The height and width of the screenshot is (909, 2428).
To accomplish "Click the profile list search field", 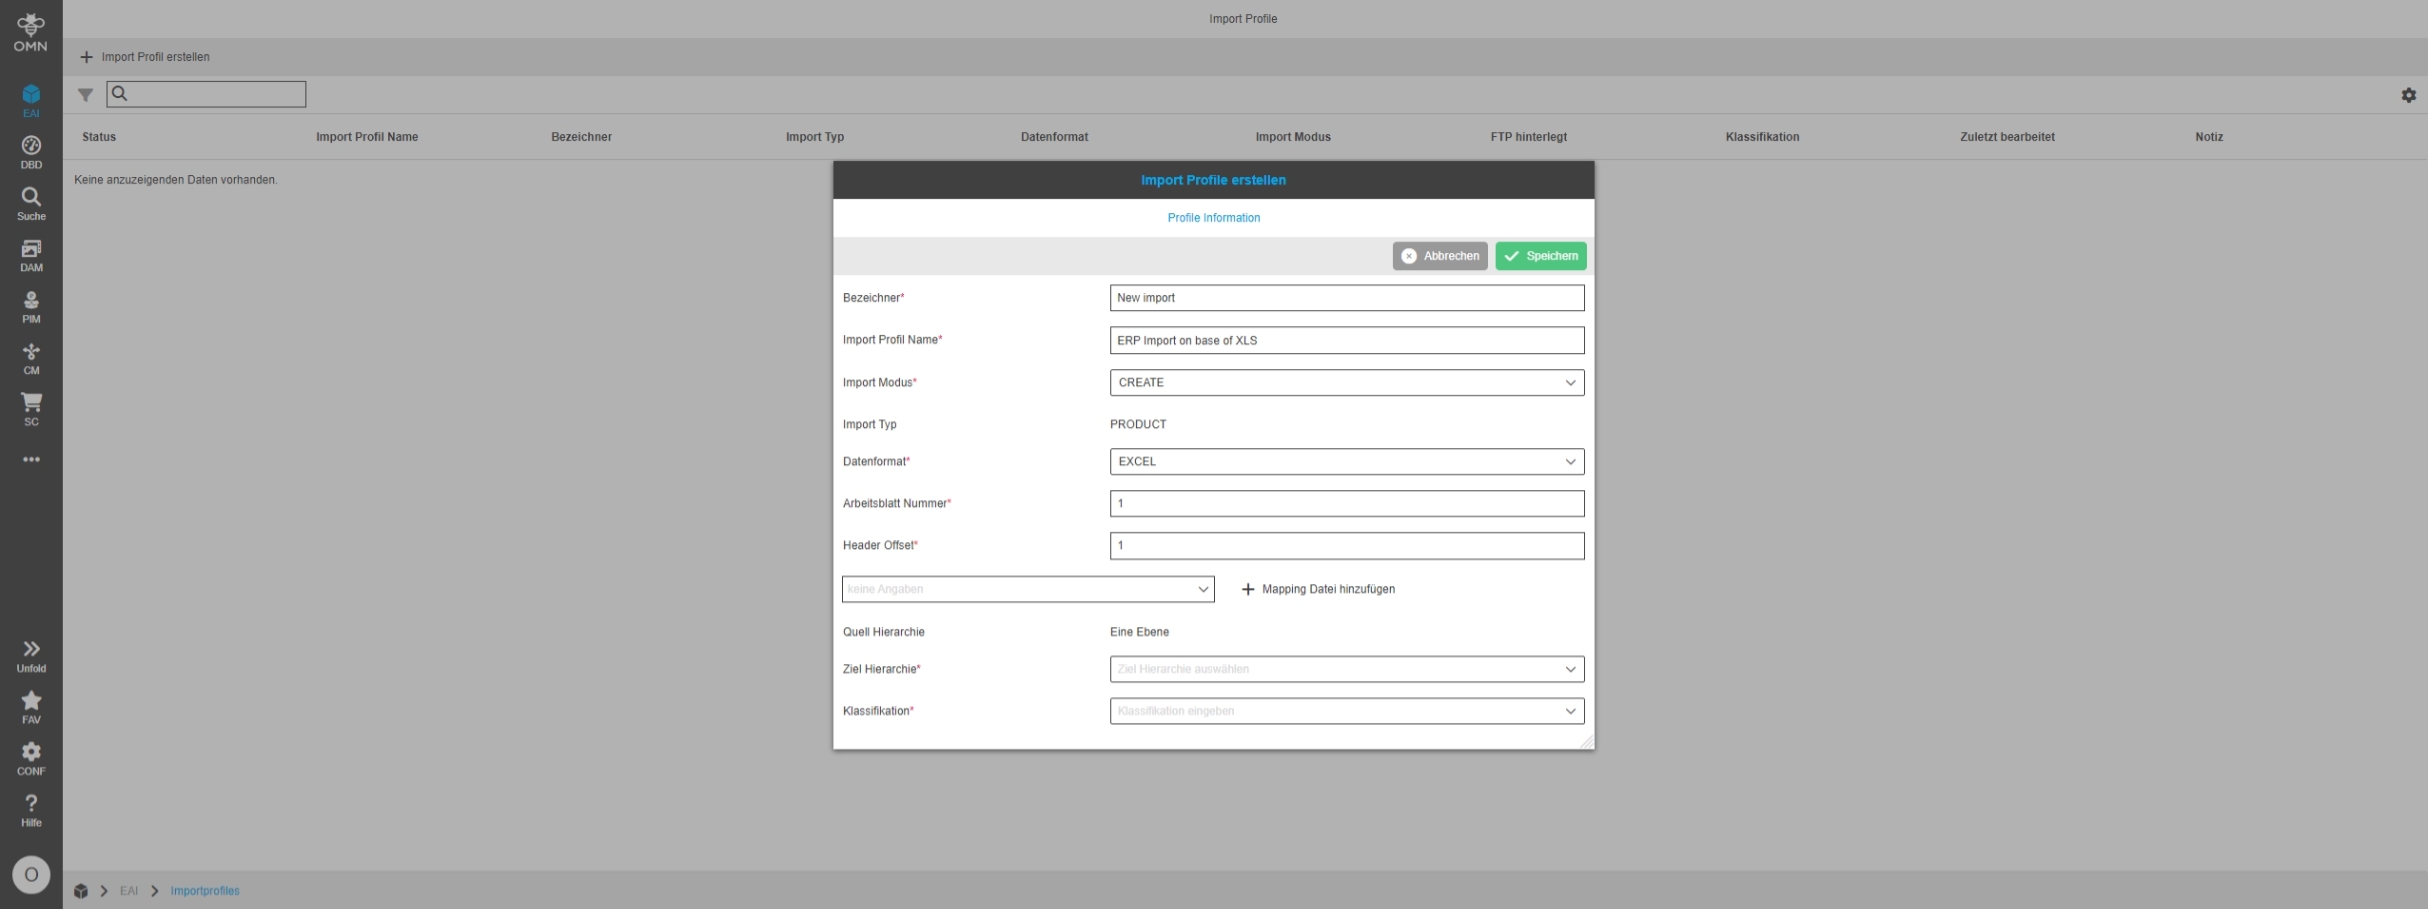I will [206, 94].
